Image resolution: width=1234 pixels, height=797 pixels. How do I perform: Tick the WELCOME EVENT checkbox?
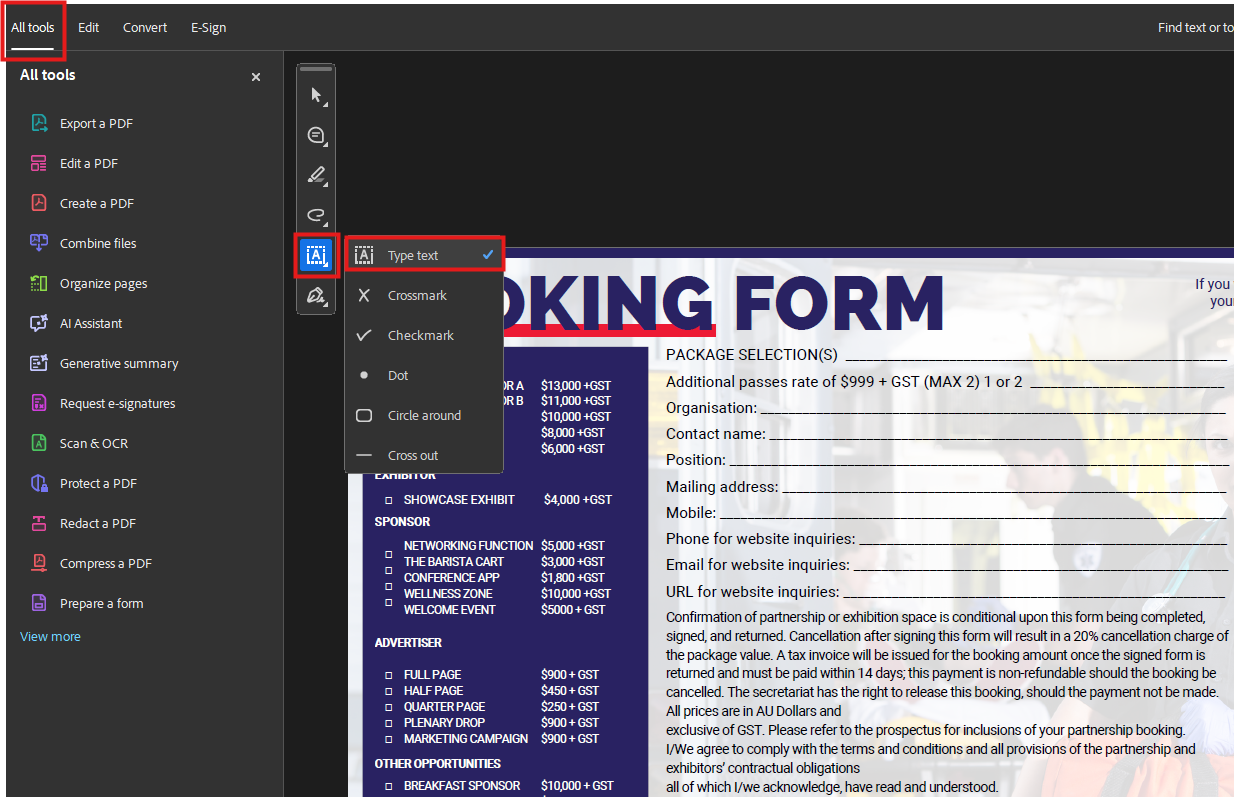[x=389, y=602]
